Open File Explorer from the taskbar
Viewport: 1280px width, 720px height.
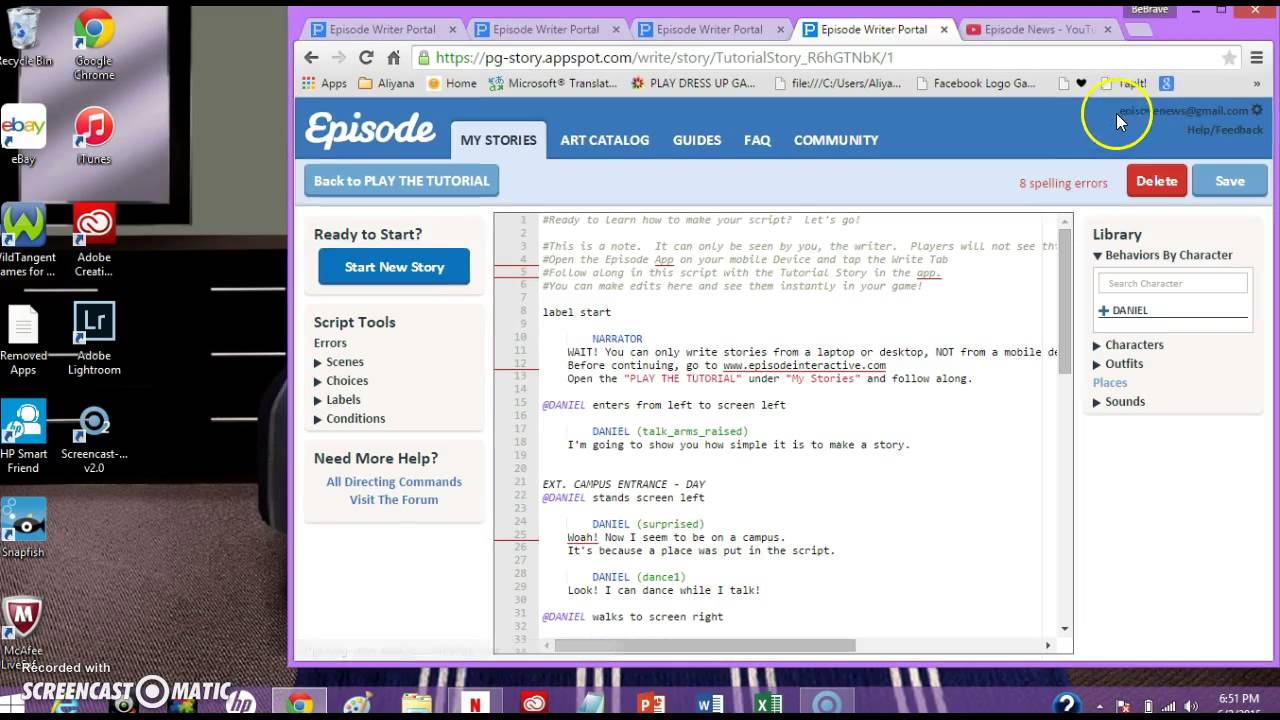pyautogui.click(x=417, y=703)
